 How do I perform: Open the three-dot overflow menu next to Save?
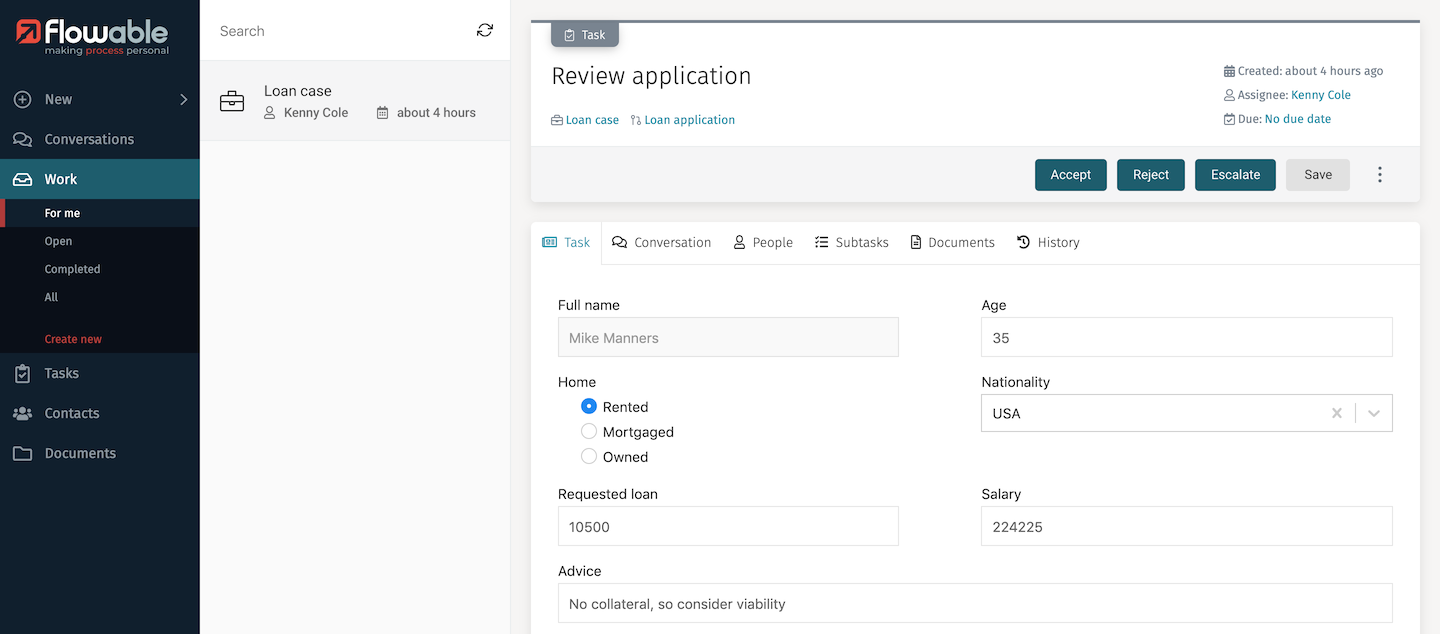1380,174
